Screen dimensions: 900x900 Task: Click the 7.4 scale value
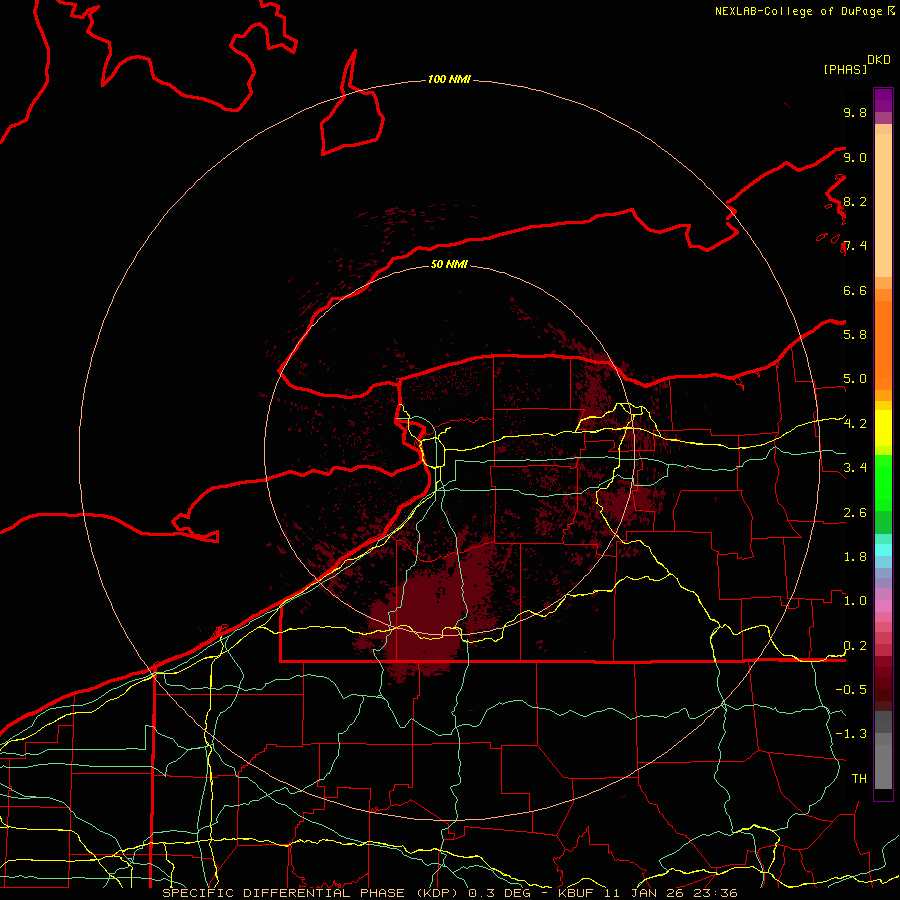tap(855, 246)
